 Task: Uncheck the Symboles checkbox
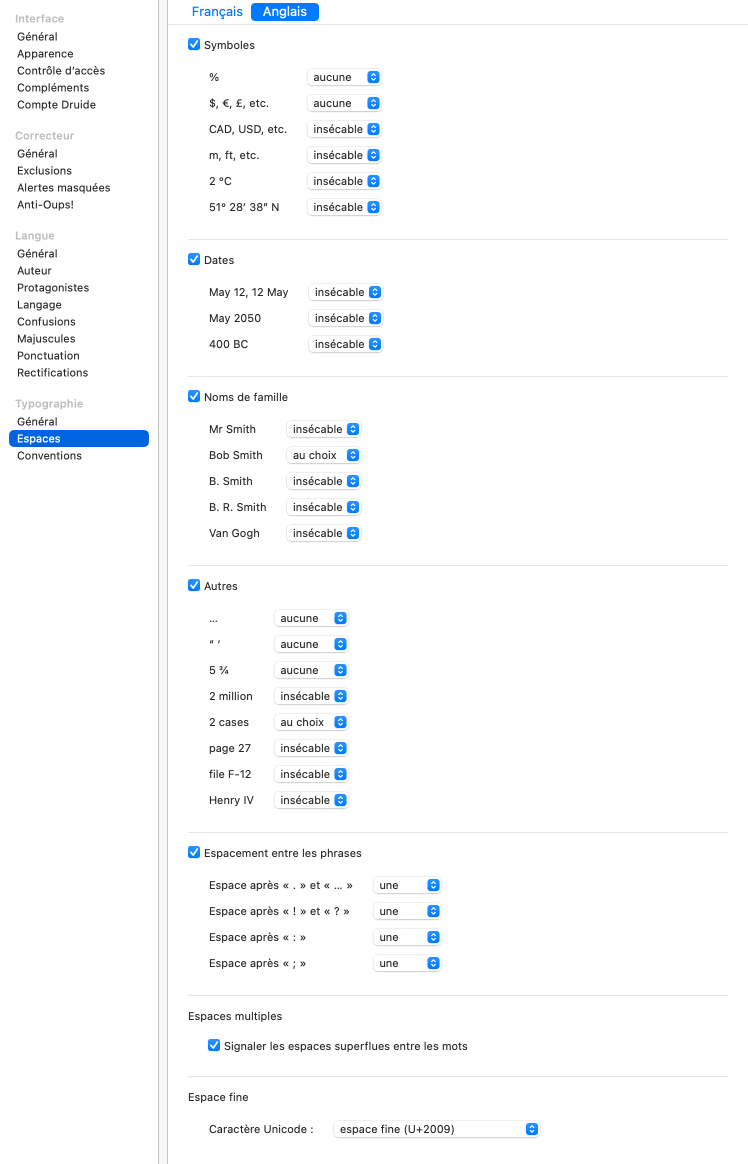click(194, 45)
